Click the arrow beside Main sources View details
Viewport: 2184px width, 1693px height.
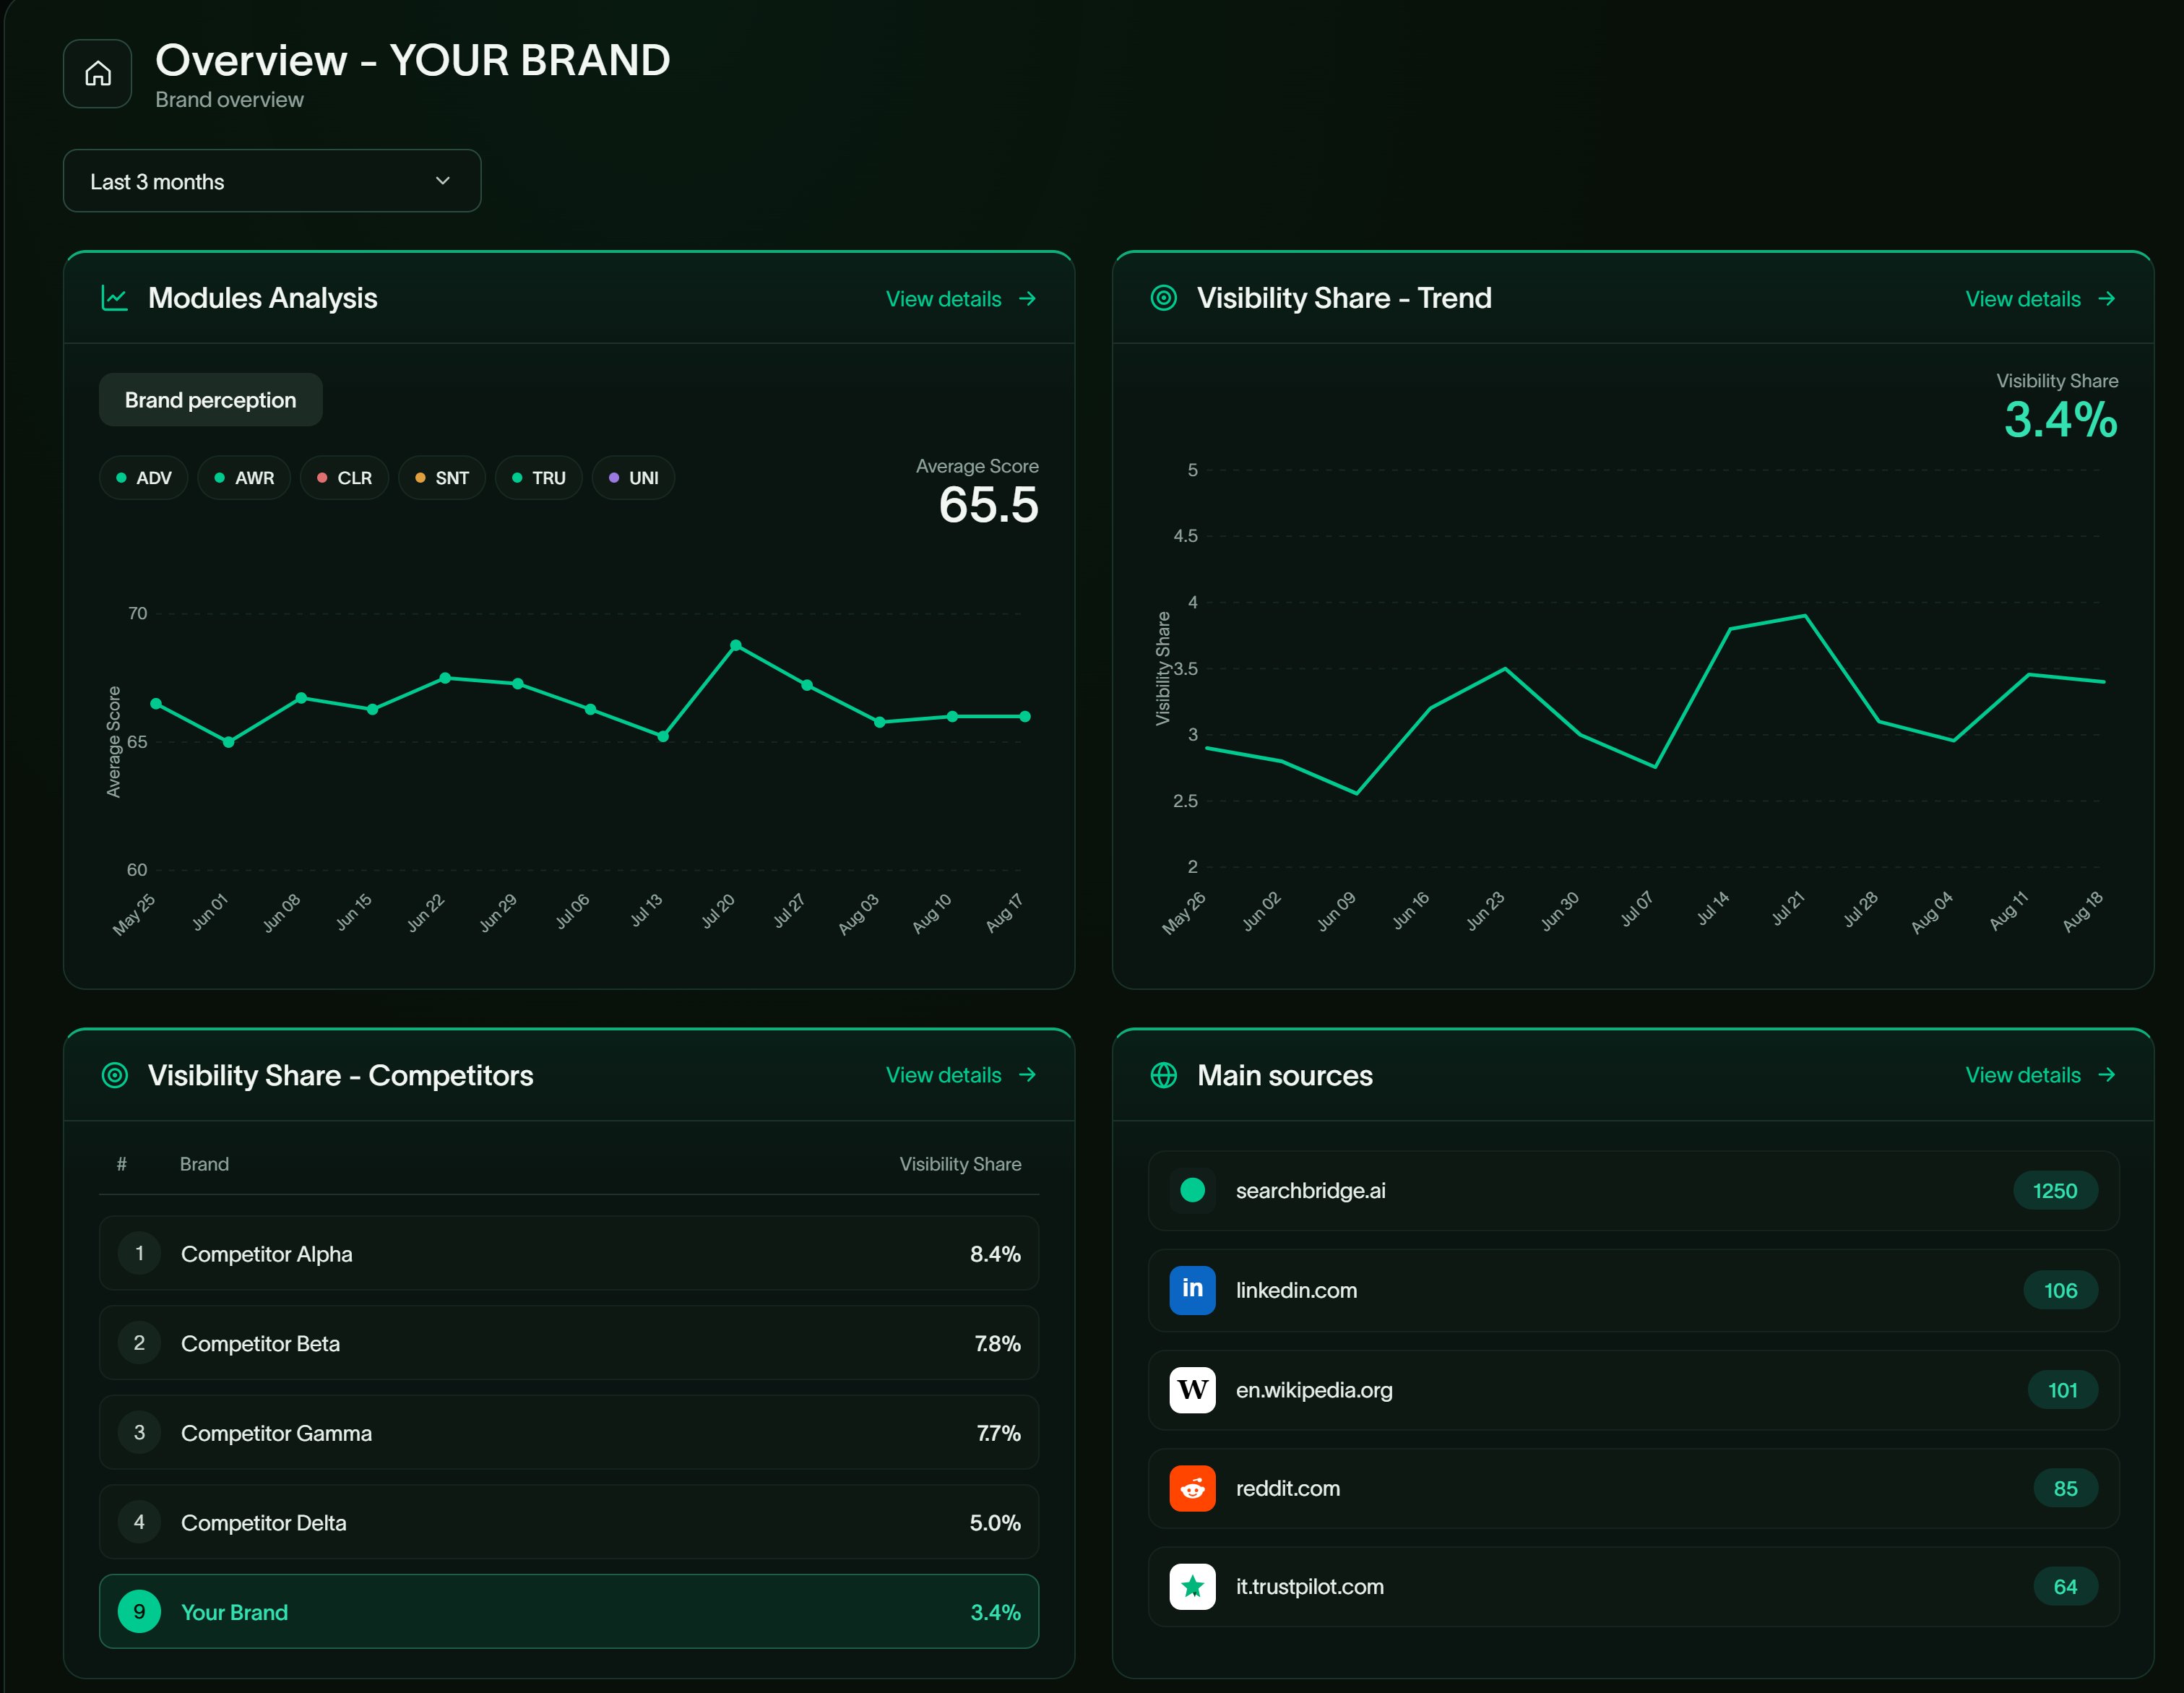click(2107, 1075)
